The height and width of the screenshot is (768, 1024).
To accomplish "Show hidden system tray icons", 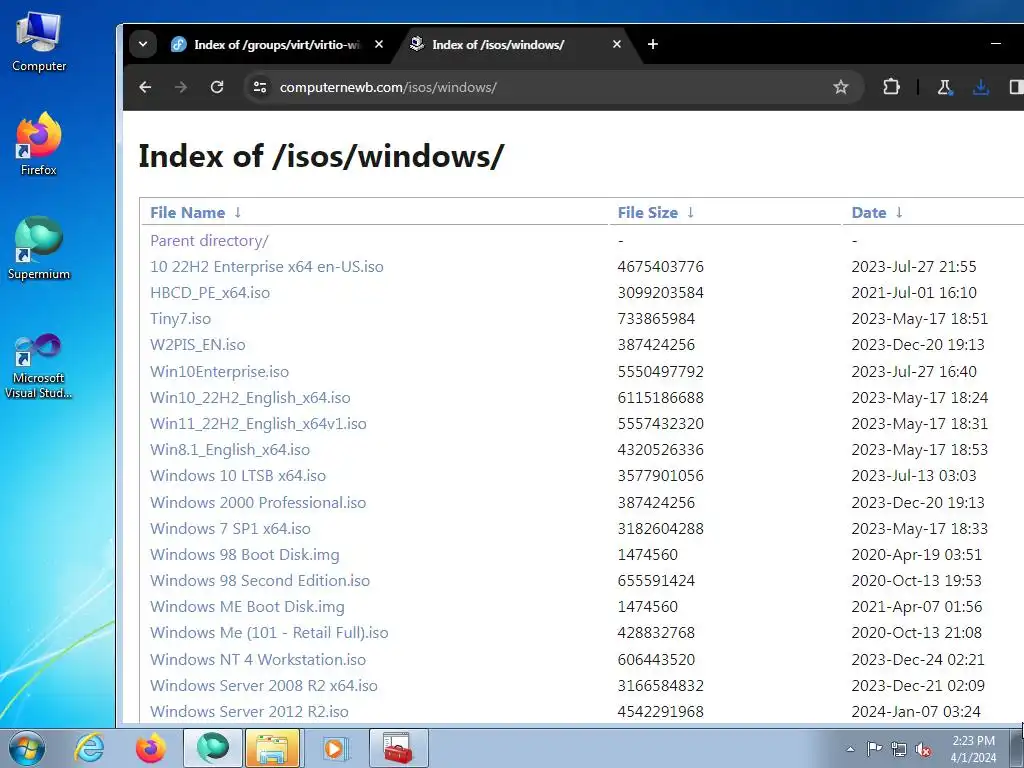I will (x=850, y=749).
